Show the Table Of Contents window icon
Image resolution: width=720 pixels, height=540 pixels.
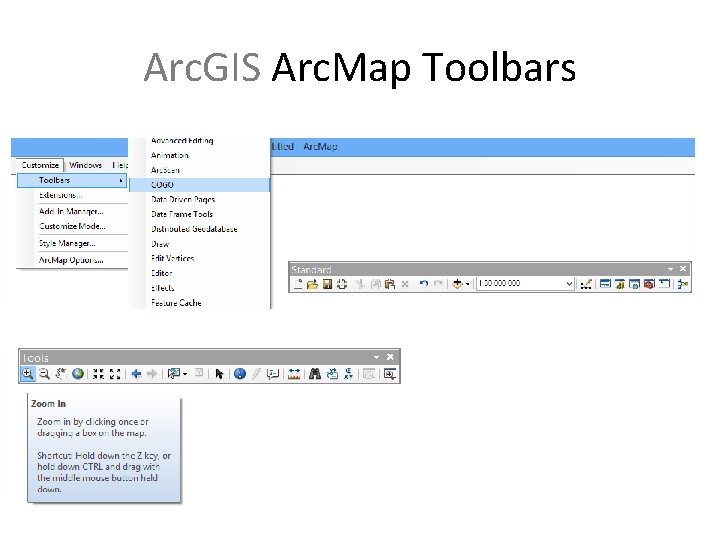point(605,284)
